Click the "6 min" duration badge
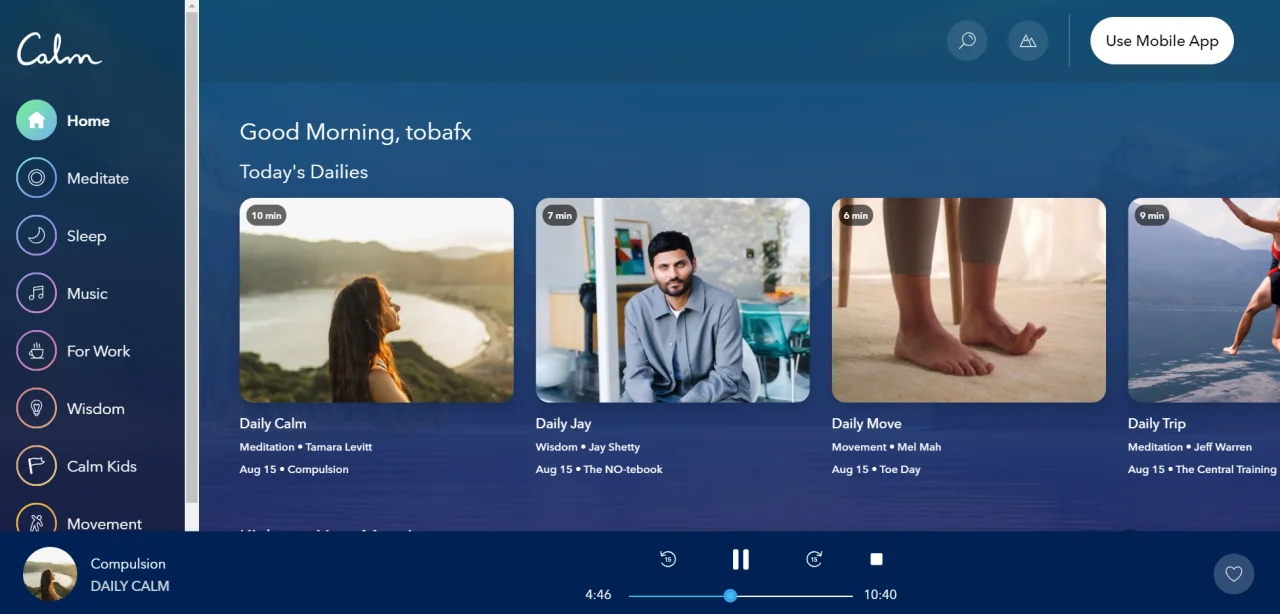The image size is (1280, 614). [x=856, y=215]
